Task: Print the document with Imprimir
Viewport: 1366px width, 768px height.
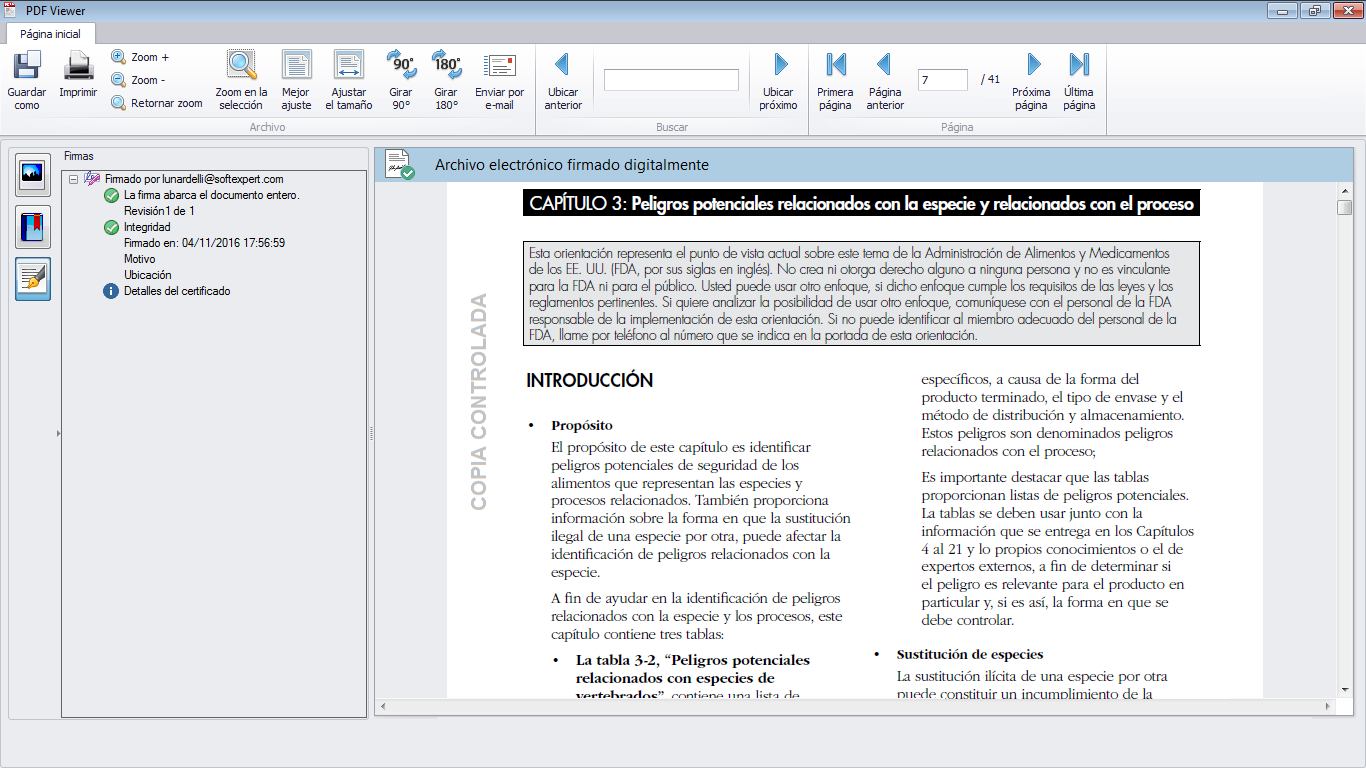Action: (78, 80)
